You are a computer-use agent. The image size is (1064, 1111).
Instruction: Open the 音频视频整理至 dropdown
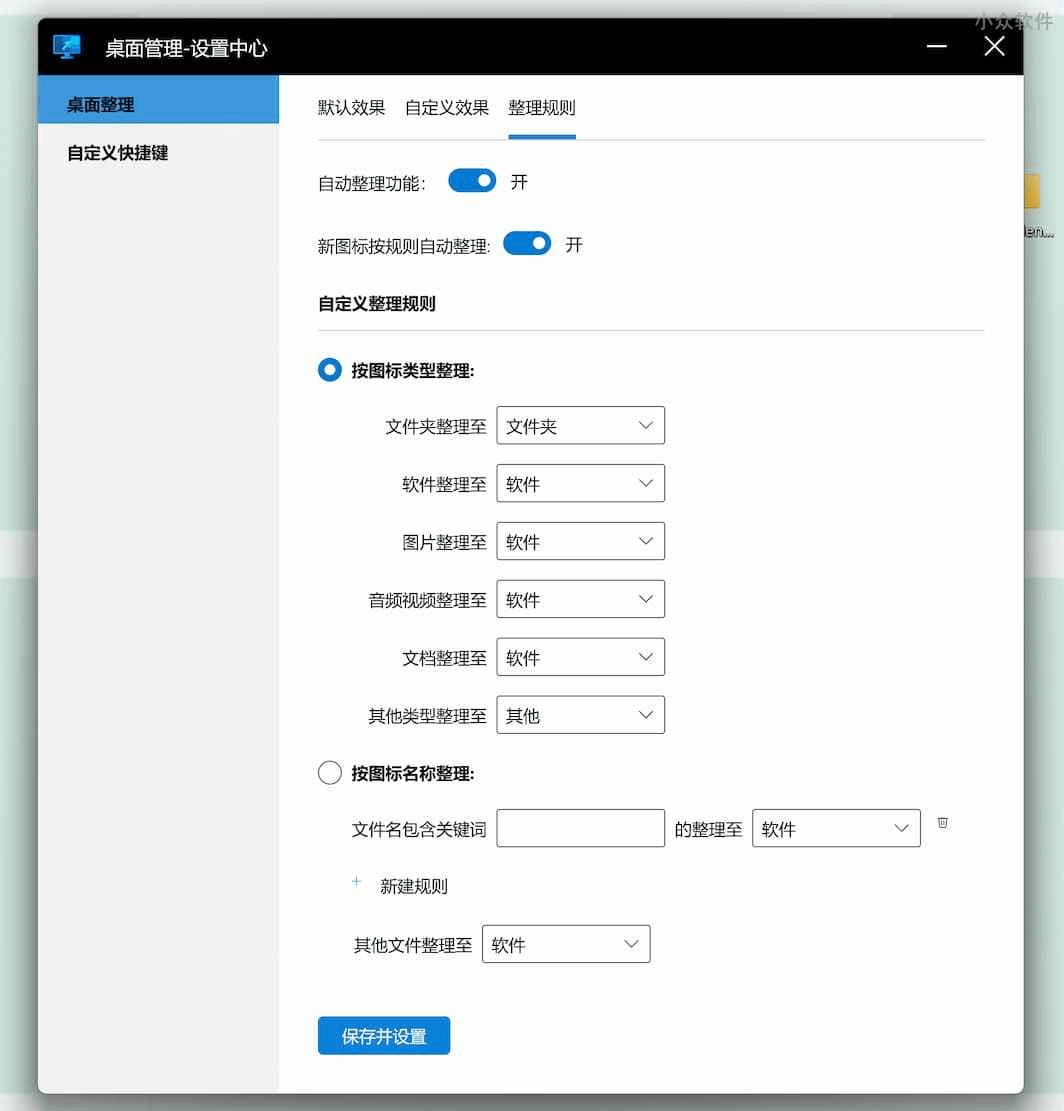580,599
